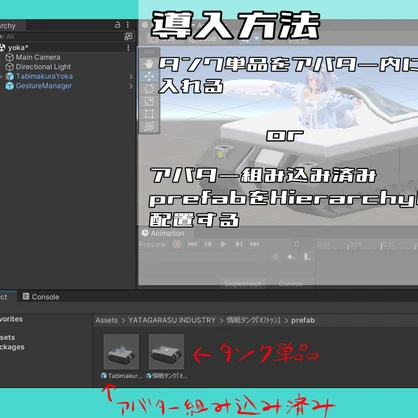Select Packages in Project sidebar
The width and height of the screenshot is (418, 418).
[12, 347]
